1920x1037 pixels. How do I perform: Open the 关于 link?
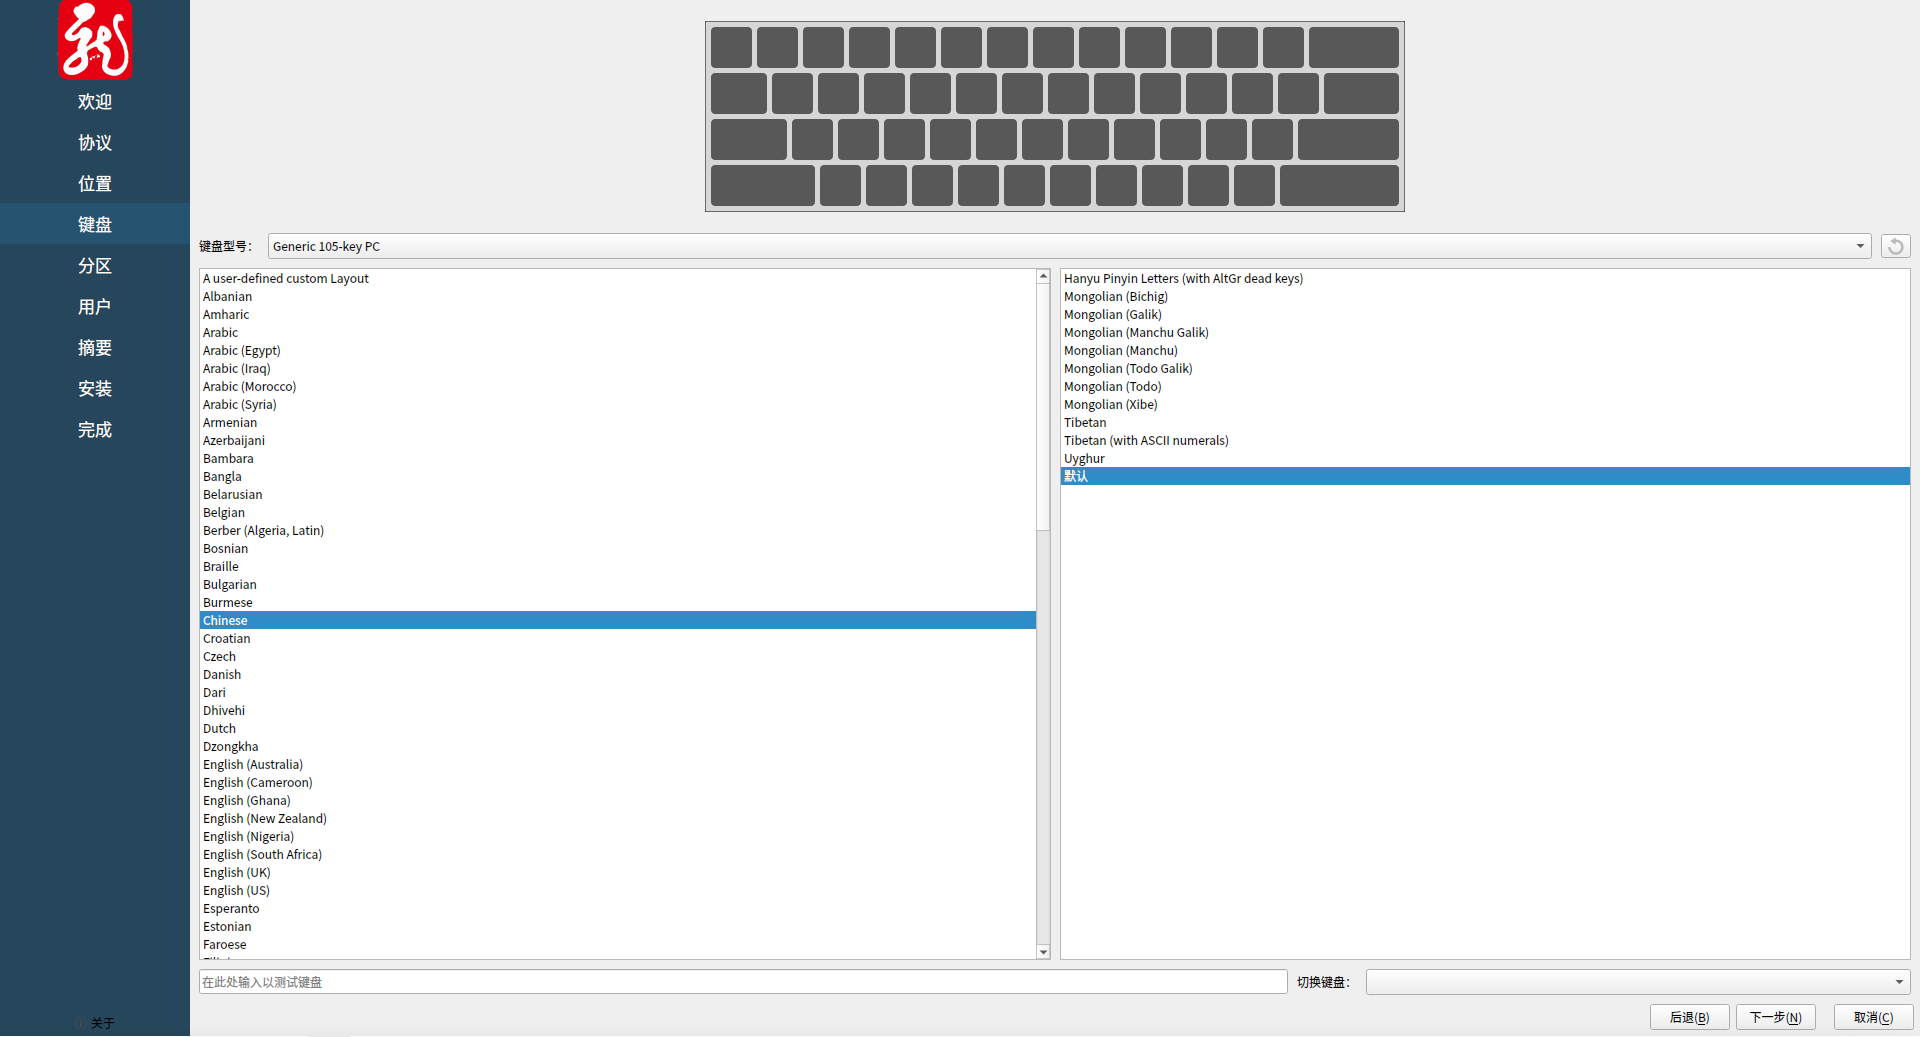102,1023
